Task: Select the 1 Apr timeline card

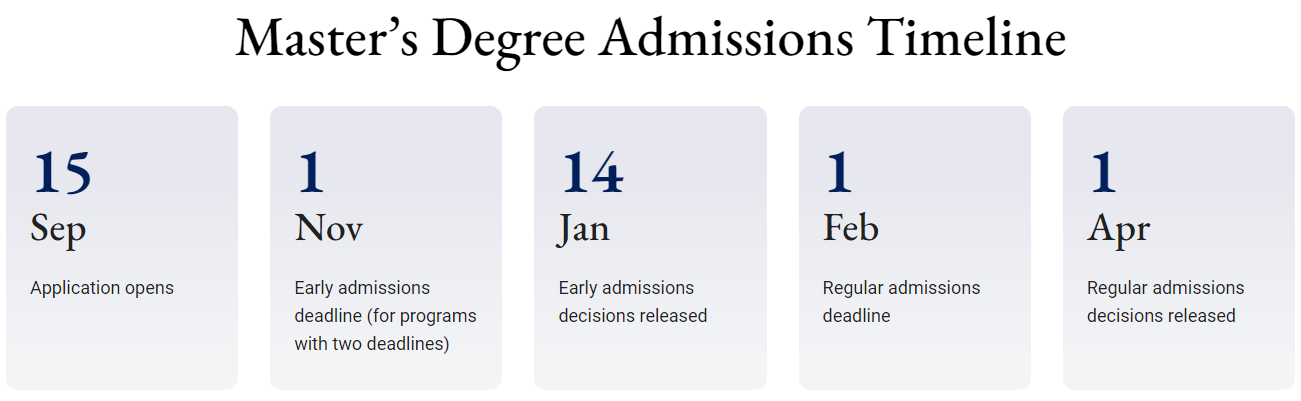Action: coord(1179,248)
